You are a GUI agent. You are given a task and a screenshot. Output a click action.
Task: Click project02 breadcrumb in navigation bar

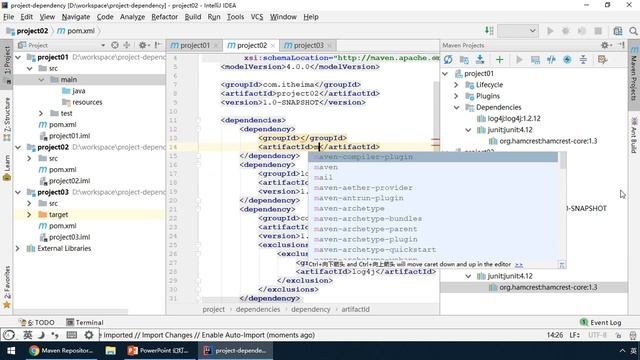[x=27, y=31]
